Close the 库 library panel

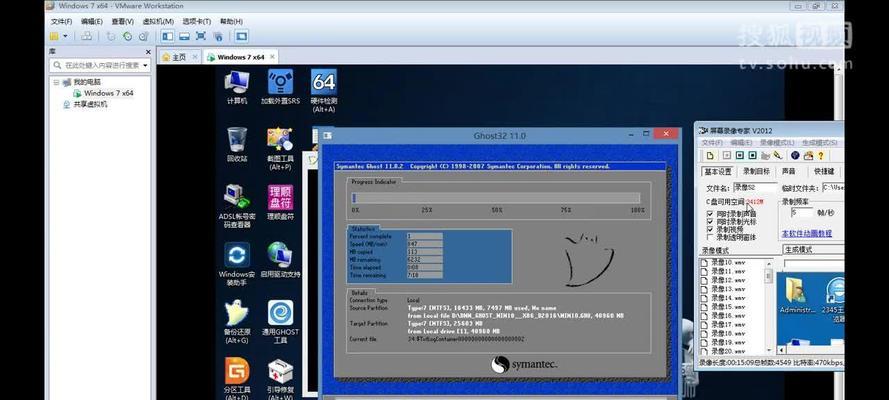coord(149,52)
